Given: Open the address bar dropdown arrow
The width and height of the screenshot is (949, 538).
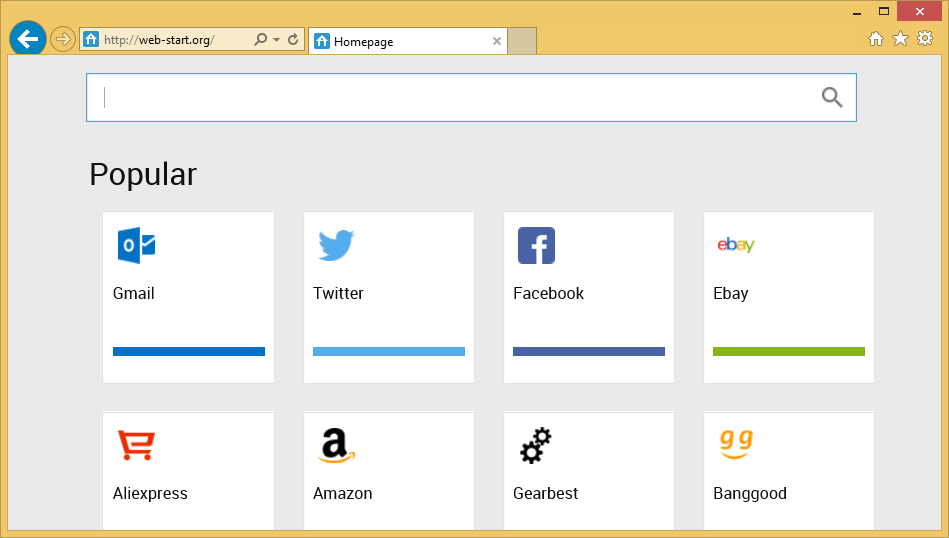Looking at the screenshot, I should [277, 40].
